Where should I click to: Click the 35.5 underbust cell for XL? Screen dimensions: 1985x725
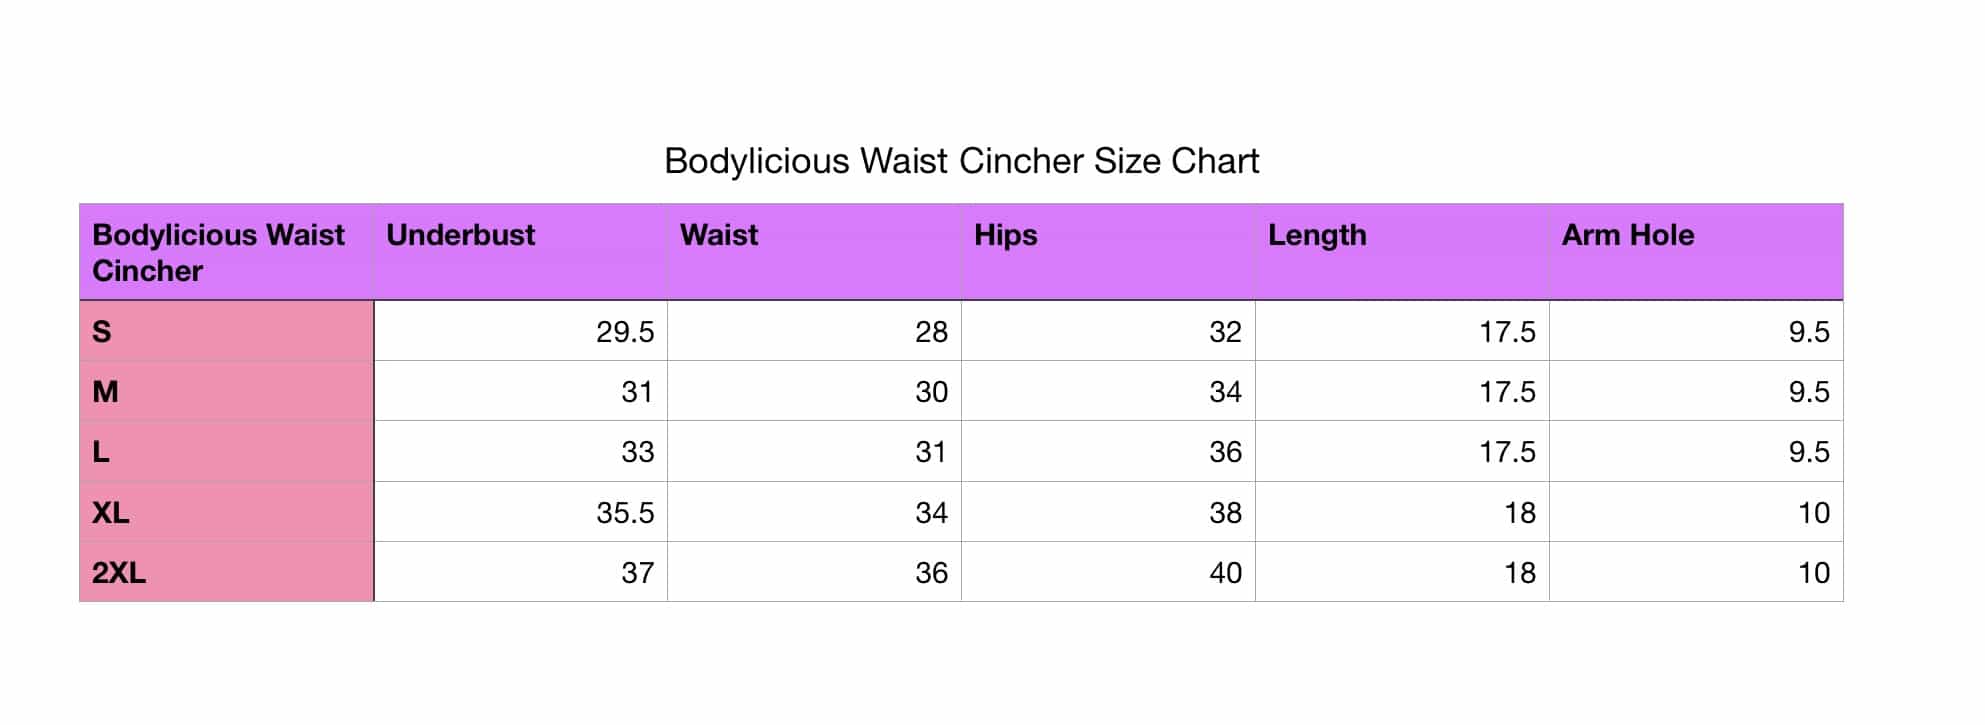520,512
